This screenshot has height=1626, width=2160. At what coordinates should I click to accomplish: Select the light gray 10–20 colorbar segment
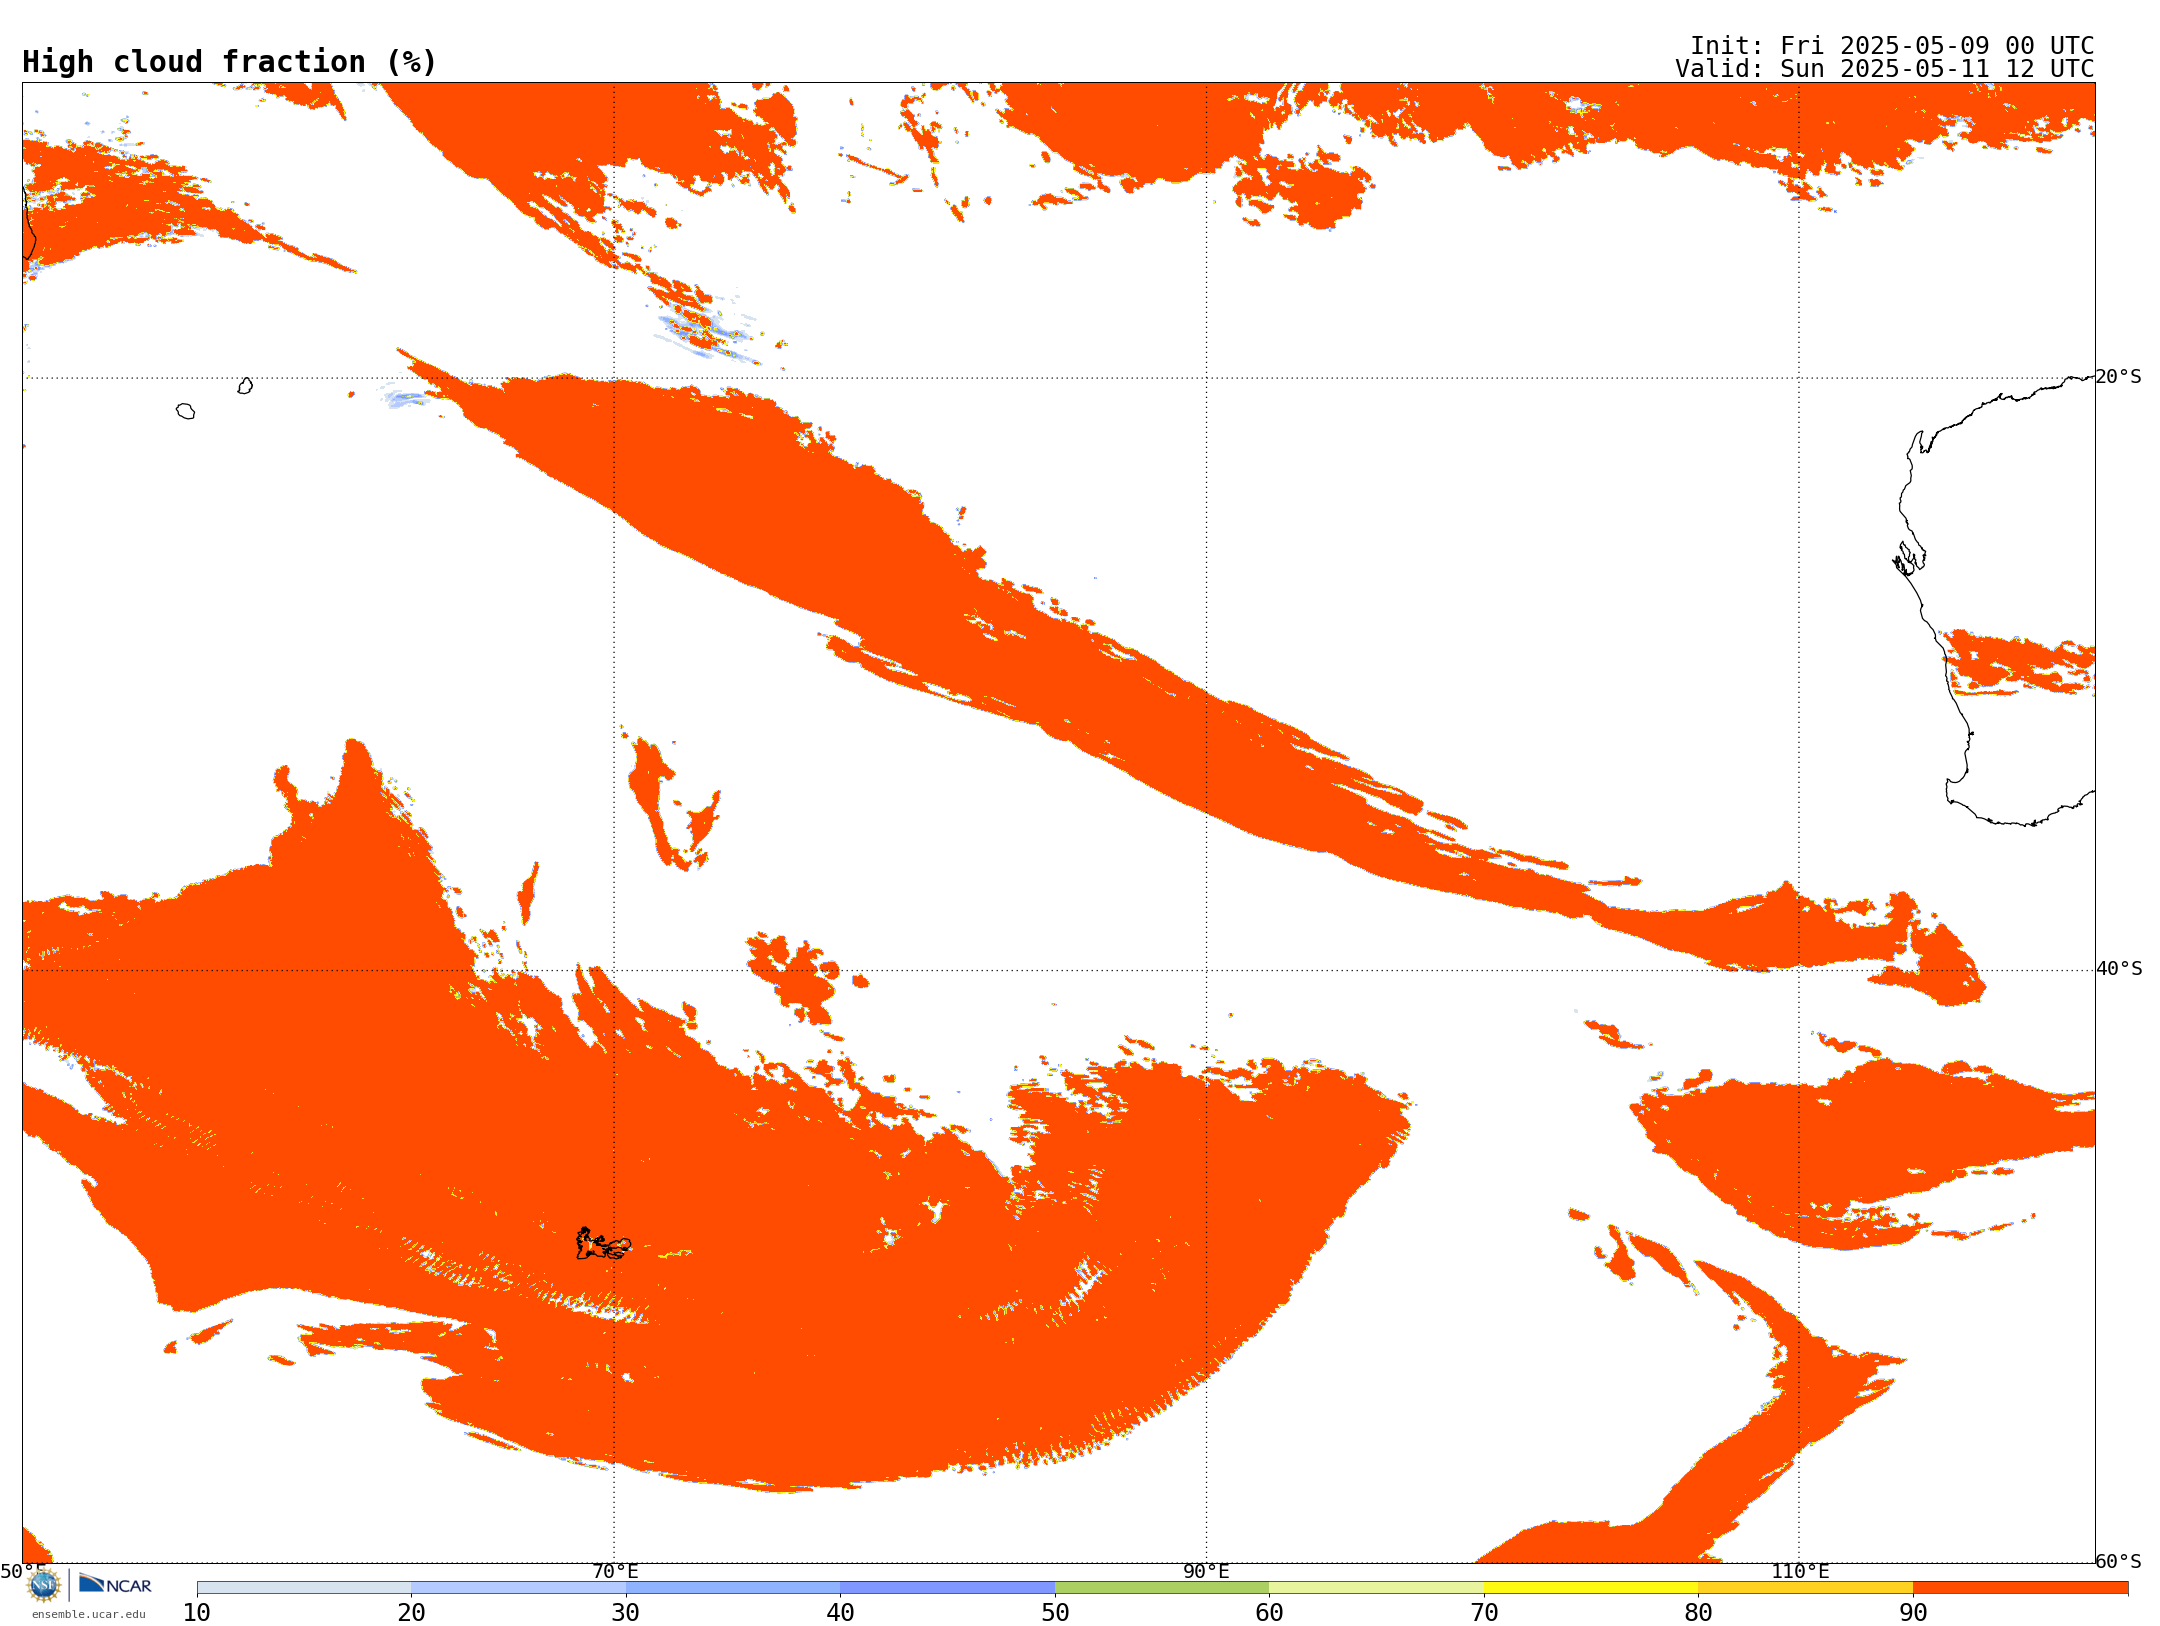(x=304, y=1588)
